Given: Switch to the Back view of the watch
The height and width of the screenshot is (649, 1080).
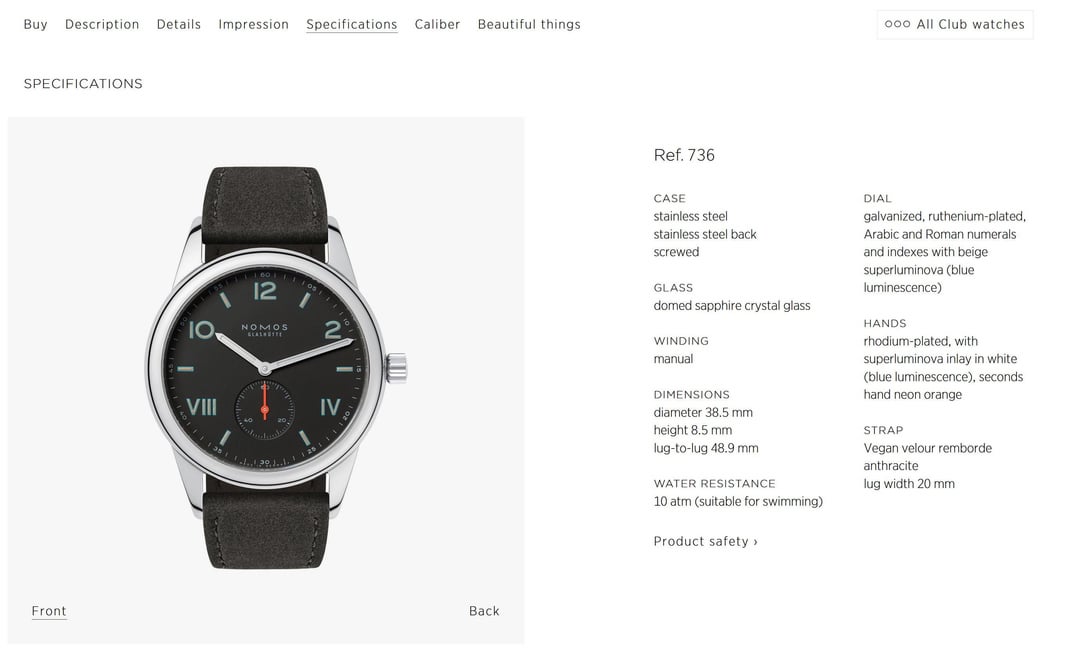Looking at the screenshot, I should [x=484, y=611].
